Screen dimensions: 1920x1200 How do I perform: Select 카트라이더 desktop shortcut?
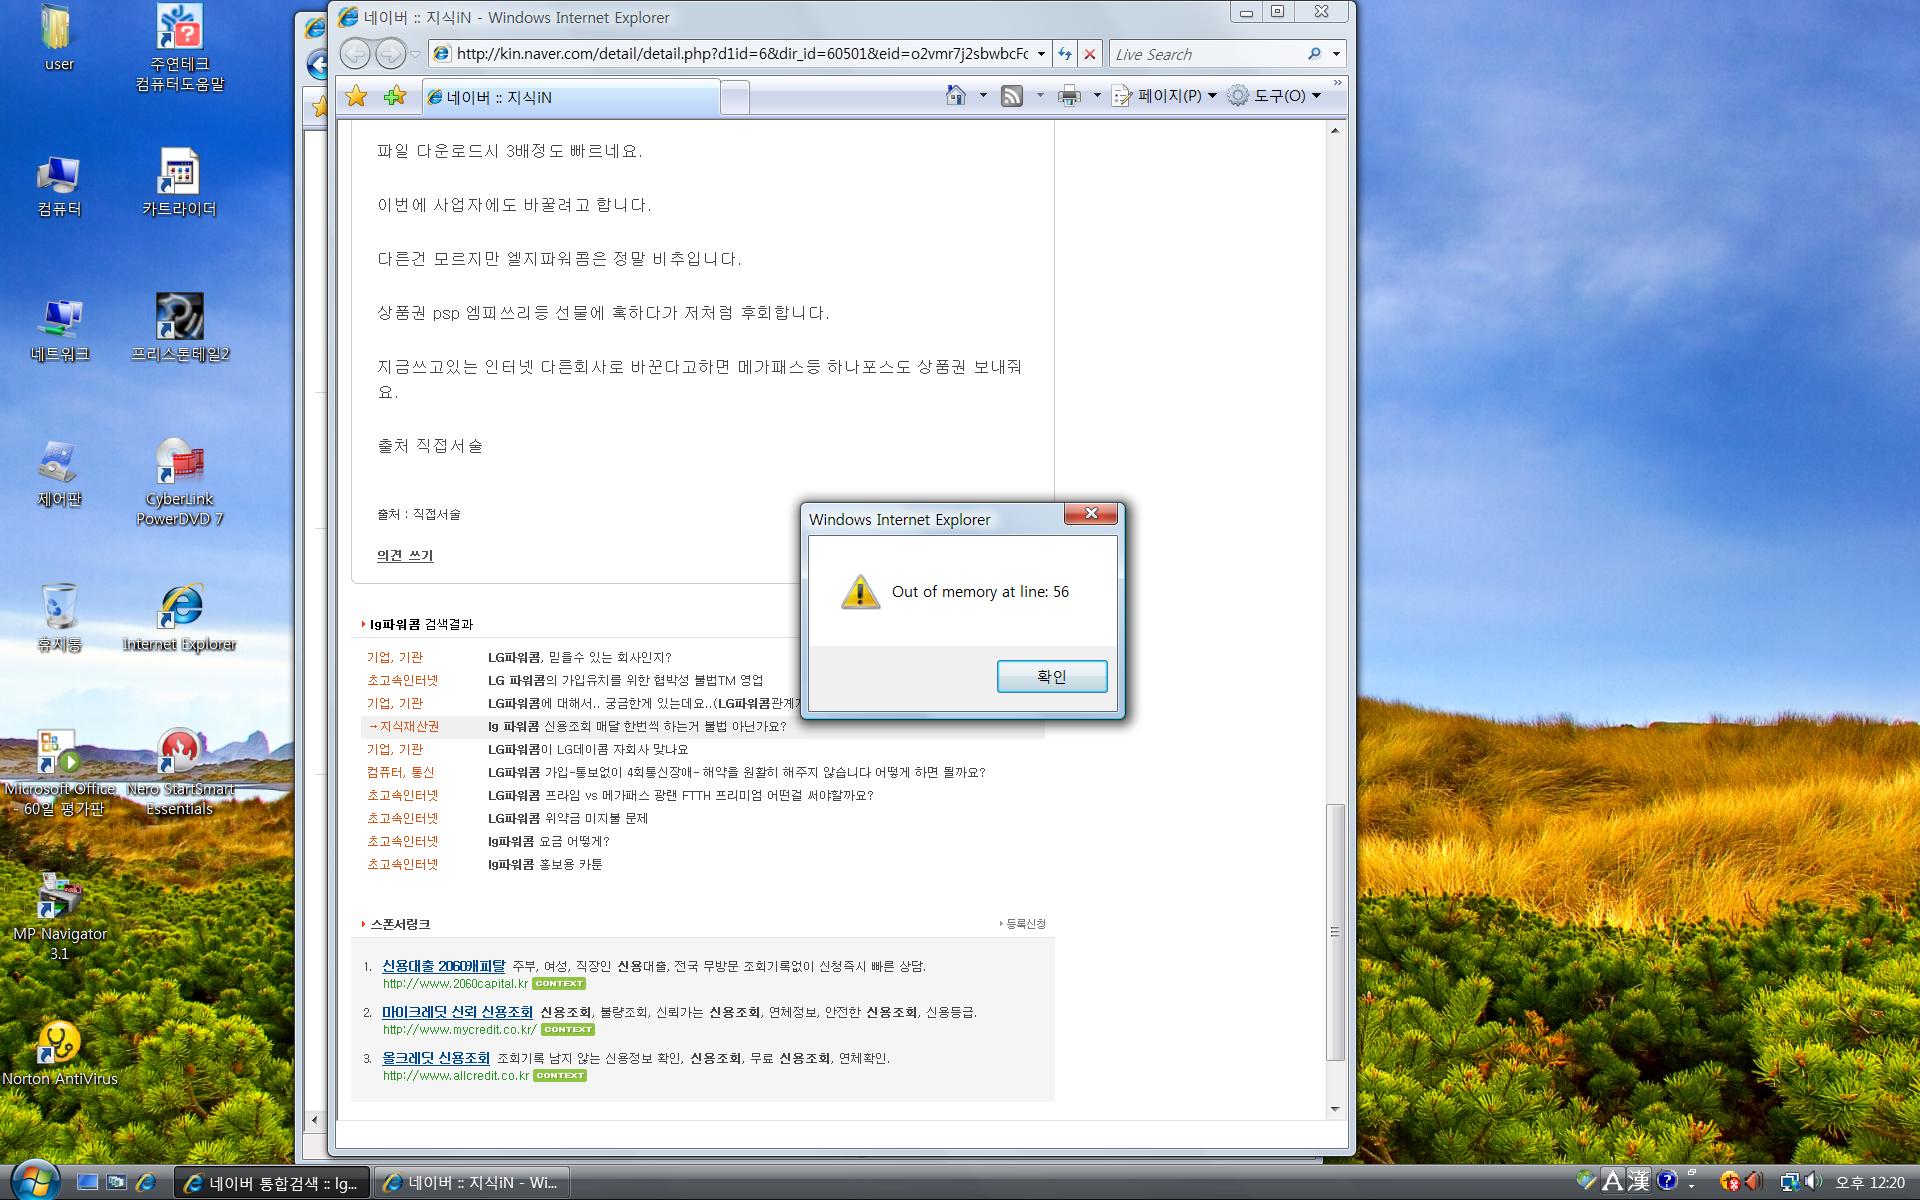[x=180, y=183]
